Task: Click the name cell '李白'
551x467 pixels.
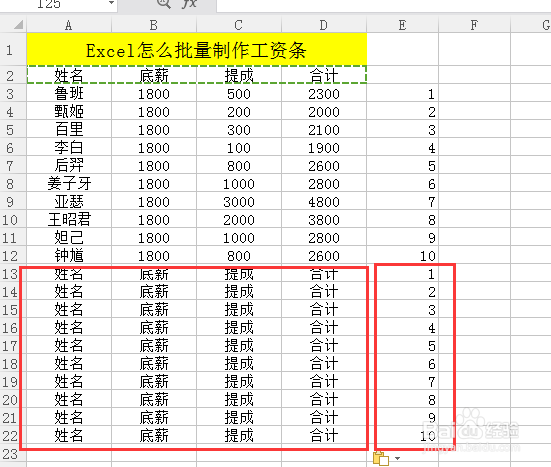Action: (69, 148)
